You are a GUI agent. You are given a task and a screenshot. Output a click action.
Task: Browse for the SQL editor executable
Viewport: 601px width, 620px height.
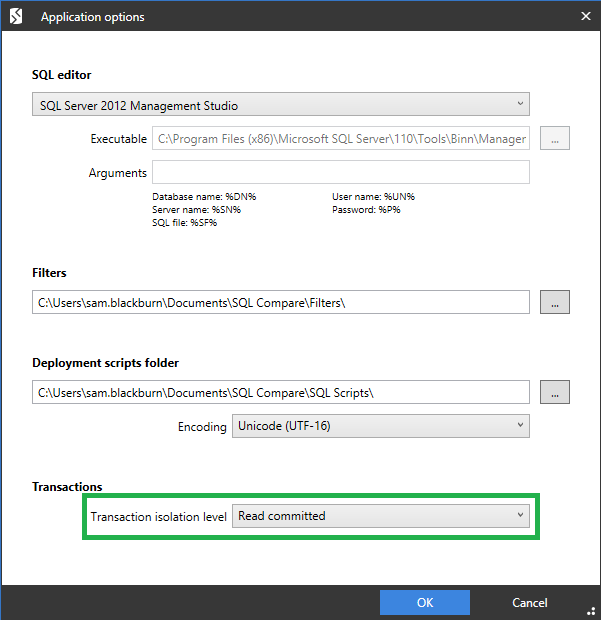point(555,139)
